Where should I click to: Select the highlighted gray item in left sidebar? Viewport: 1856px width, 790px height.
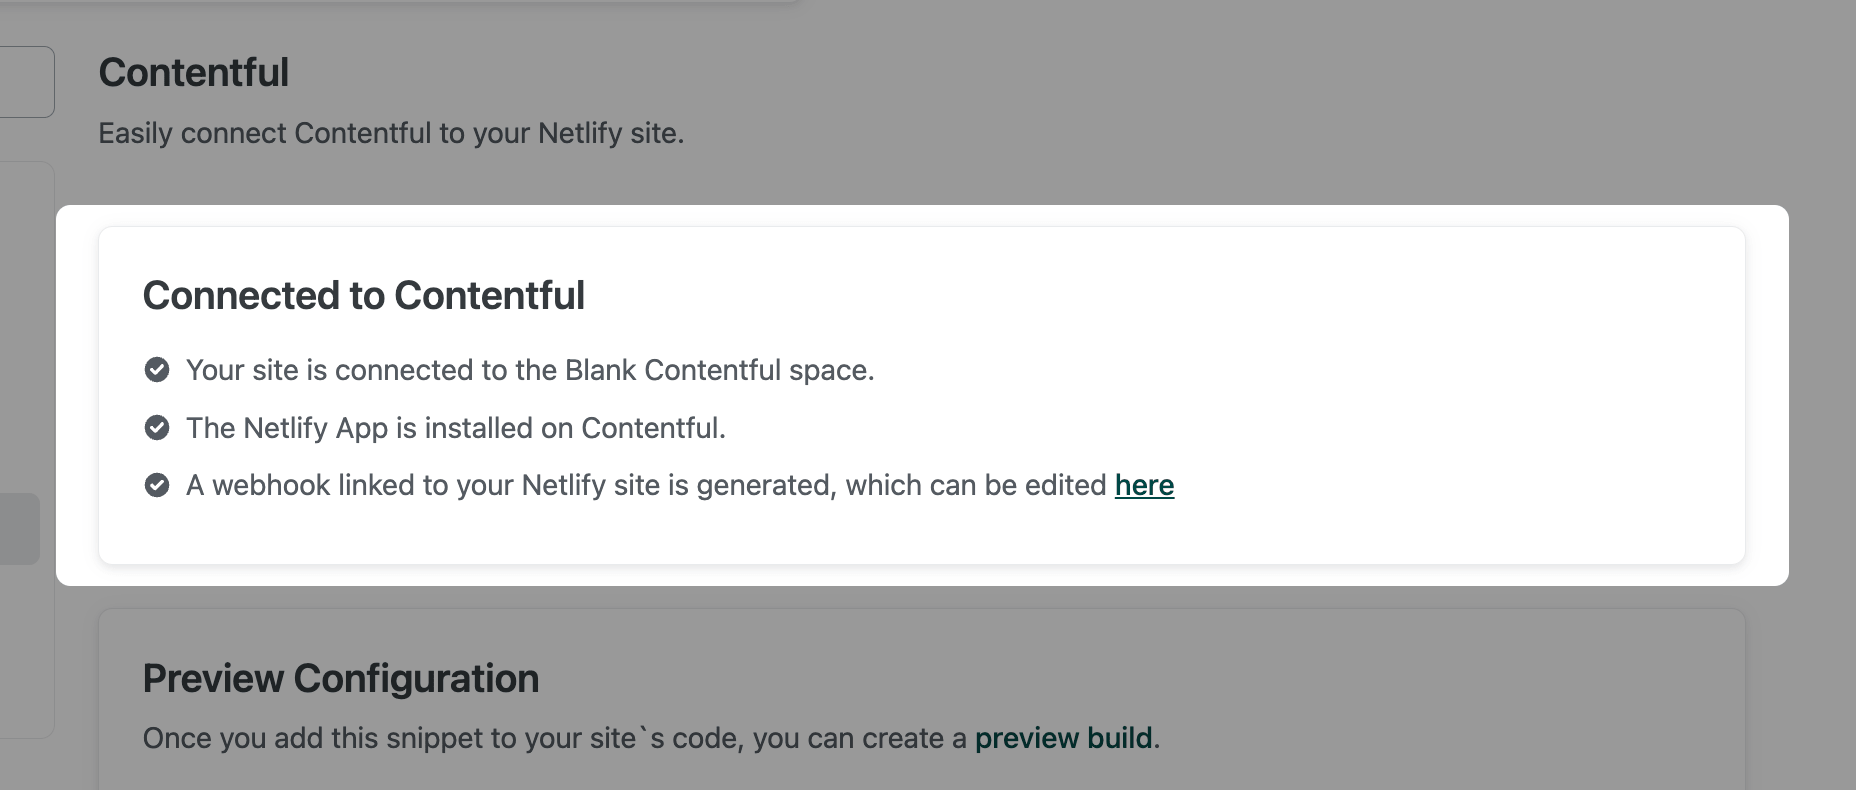(x=19, y=528)
